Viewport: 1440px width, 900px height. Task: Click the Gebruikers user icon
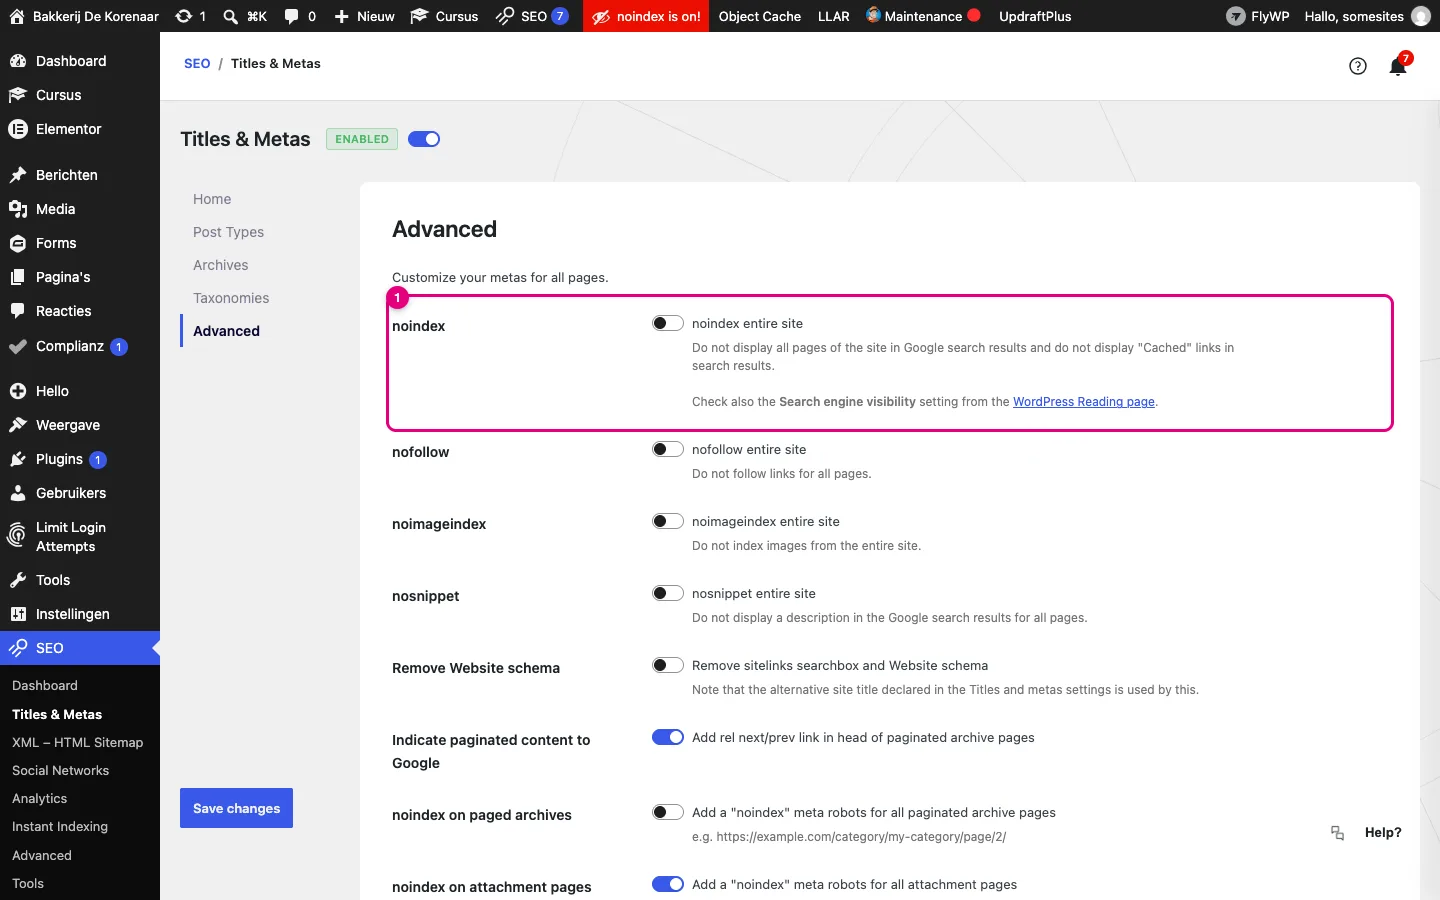point(17,493)
